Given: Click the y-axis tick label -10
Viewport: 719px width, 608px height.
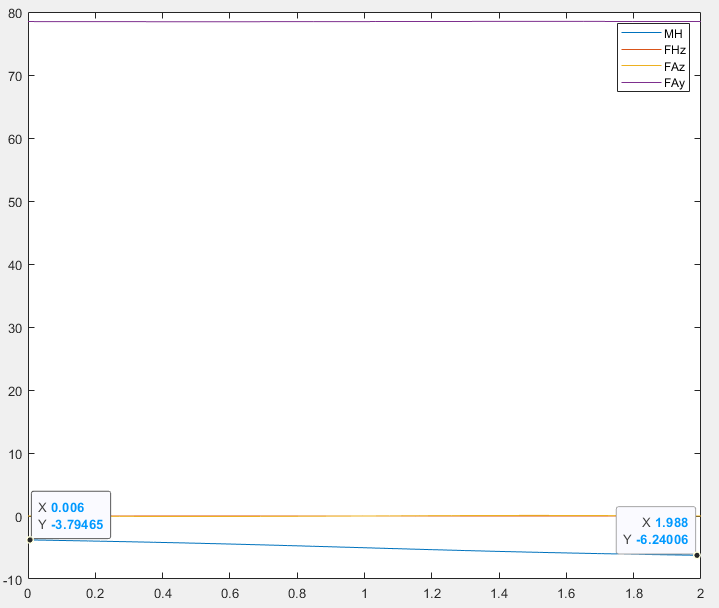Looking at the screenshot, I should [x=12, y=580].
